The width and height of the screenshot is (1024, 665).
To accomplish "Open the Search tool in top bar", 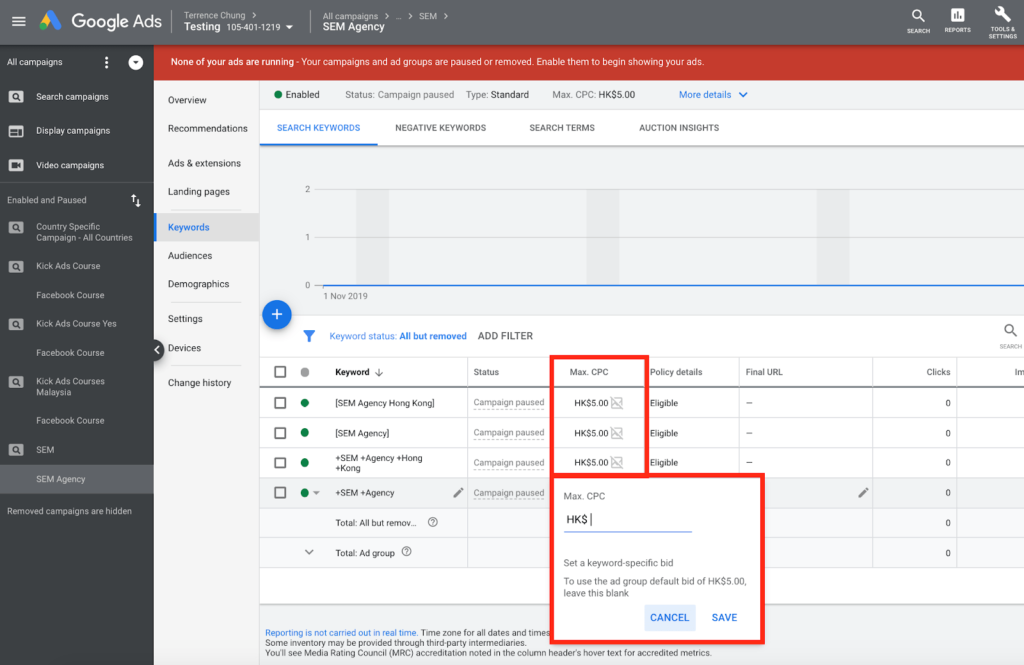I will click(x=918, y=21).
